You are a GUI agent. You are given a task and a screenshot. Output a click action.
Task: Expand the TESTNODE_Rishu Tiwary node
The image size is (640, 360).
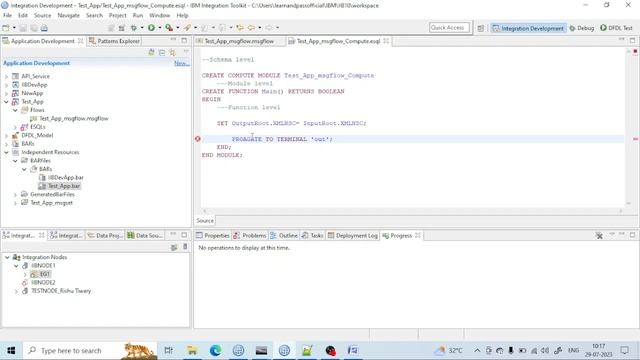tap(16, 291)
